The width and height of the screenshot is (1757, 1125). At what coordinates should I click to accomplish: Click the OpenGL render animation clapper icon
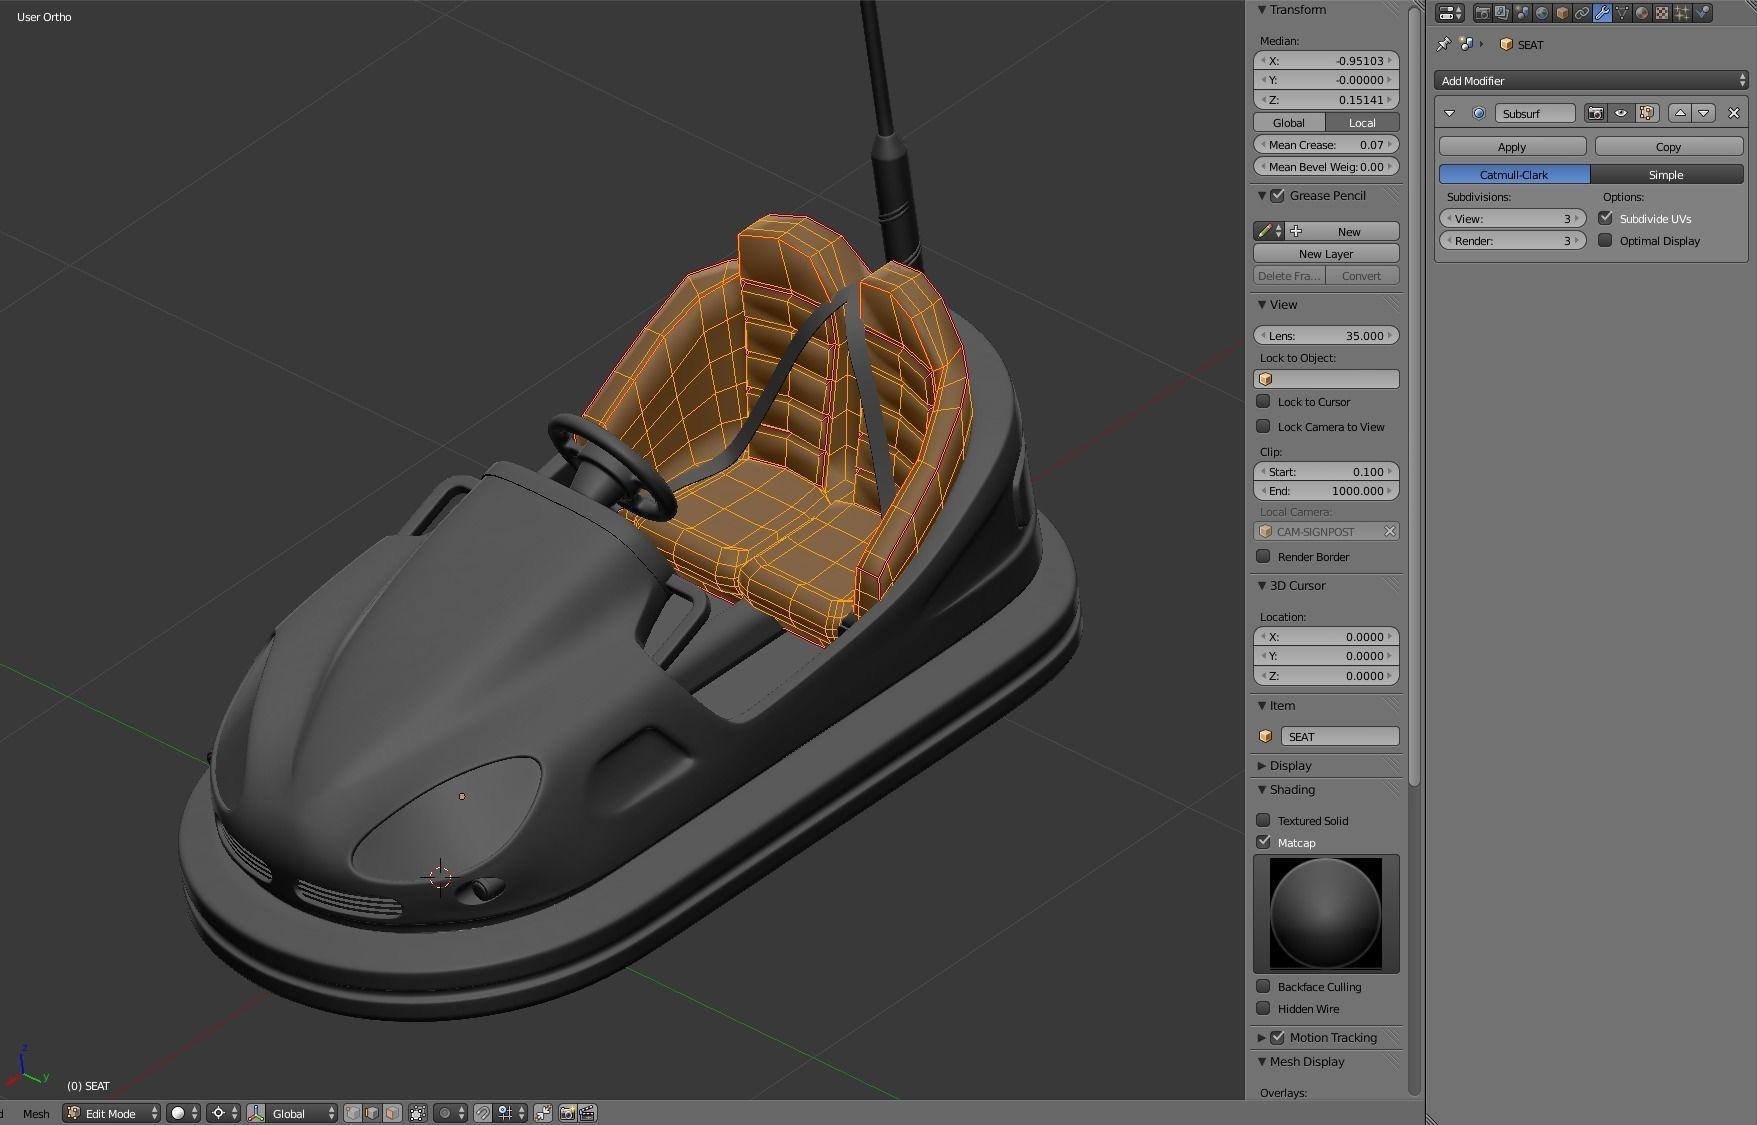[x=587, y=1113]
